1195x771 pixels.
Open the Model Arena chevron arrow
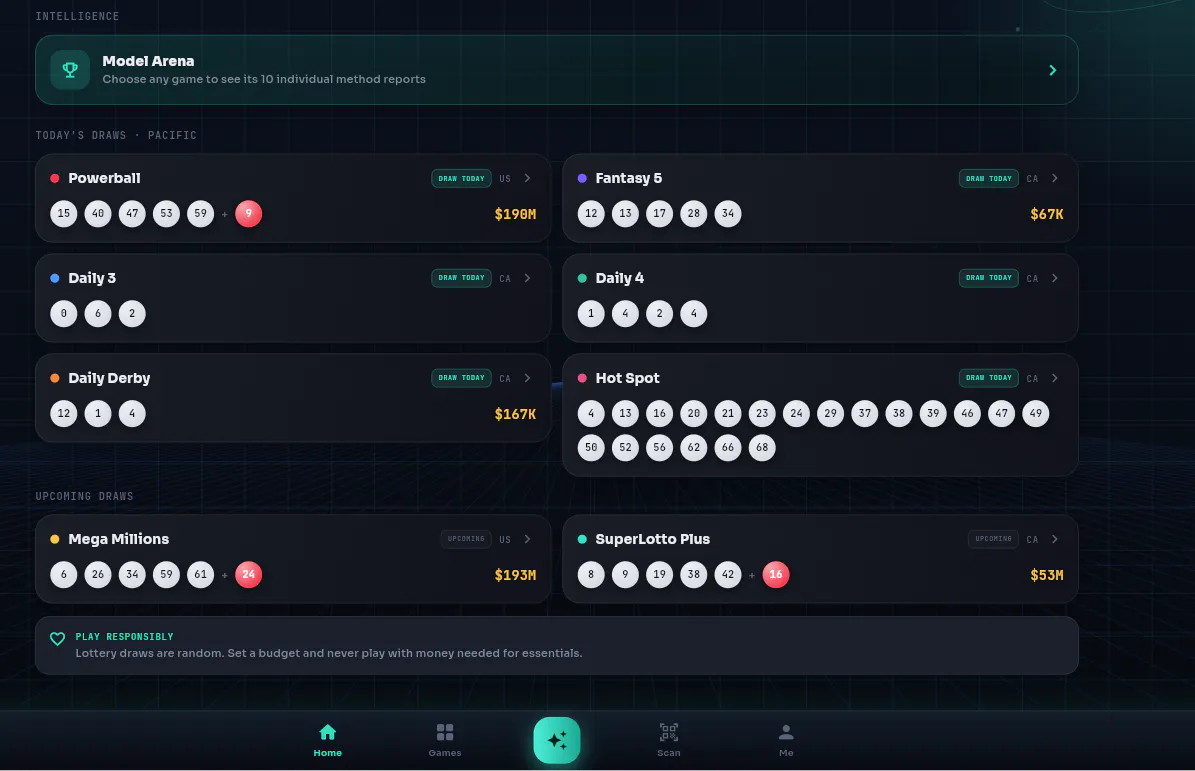coord(1052,70)
